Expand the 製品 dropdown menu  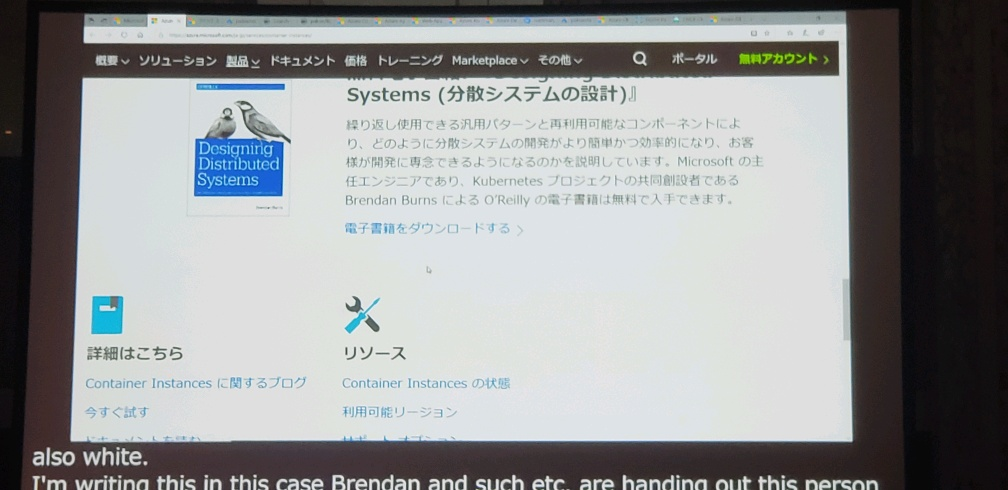[242, 61]
